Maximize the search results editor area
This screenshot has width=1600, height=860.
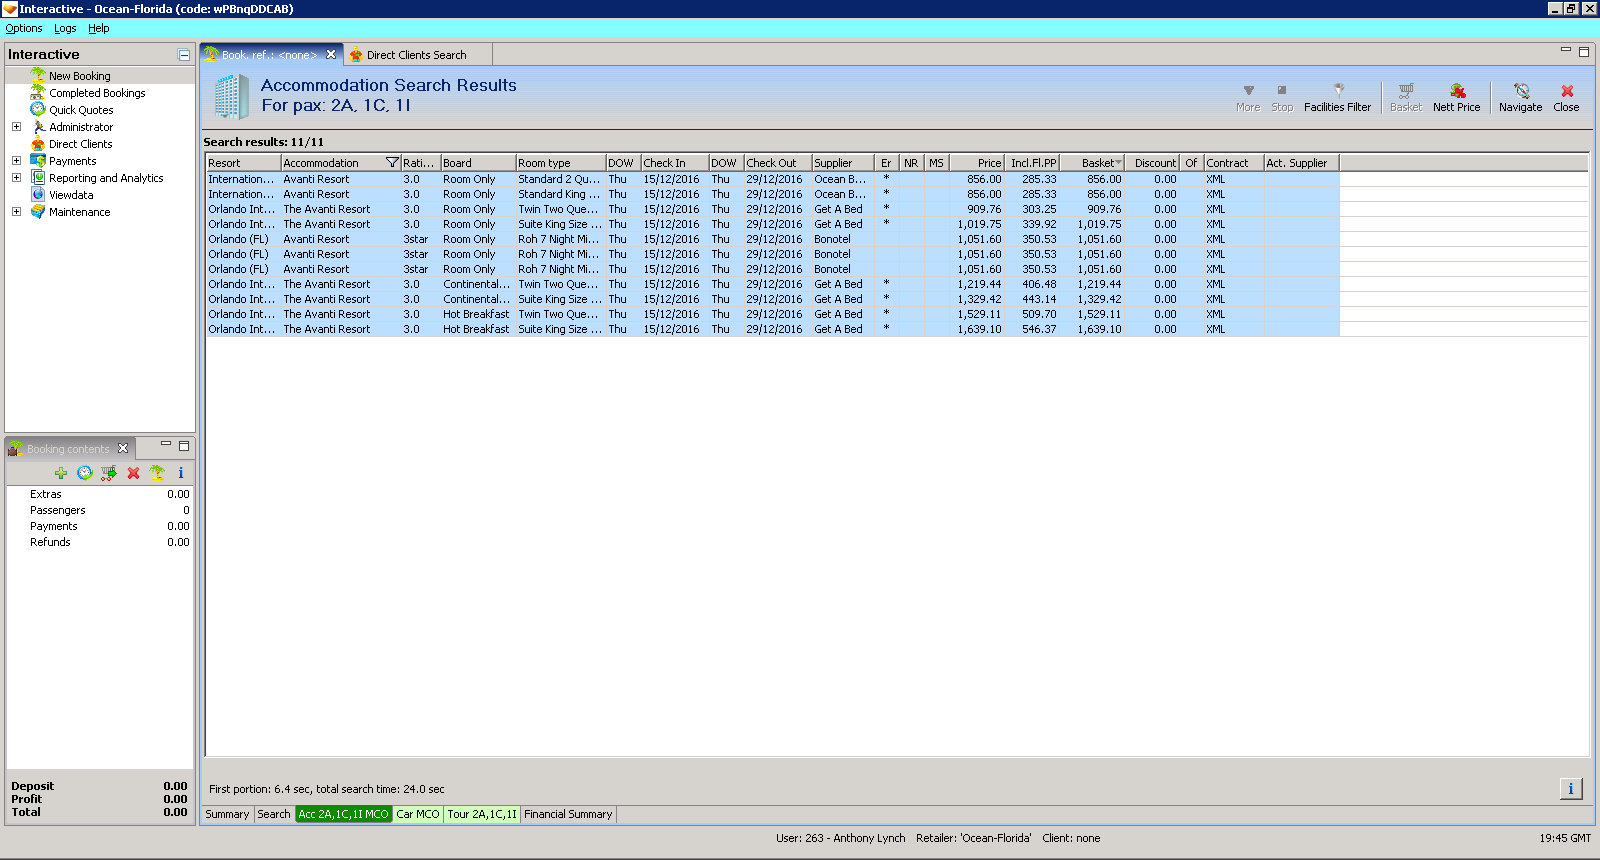(x=1584, y=52)
